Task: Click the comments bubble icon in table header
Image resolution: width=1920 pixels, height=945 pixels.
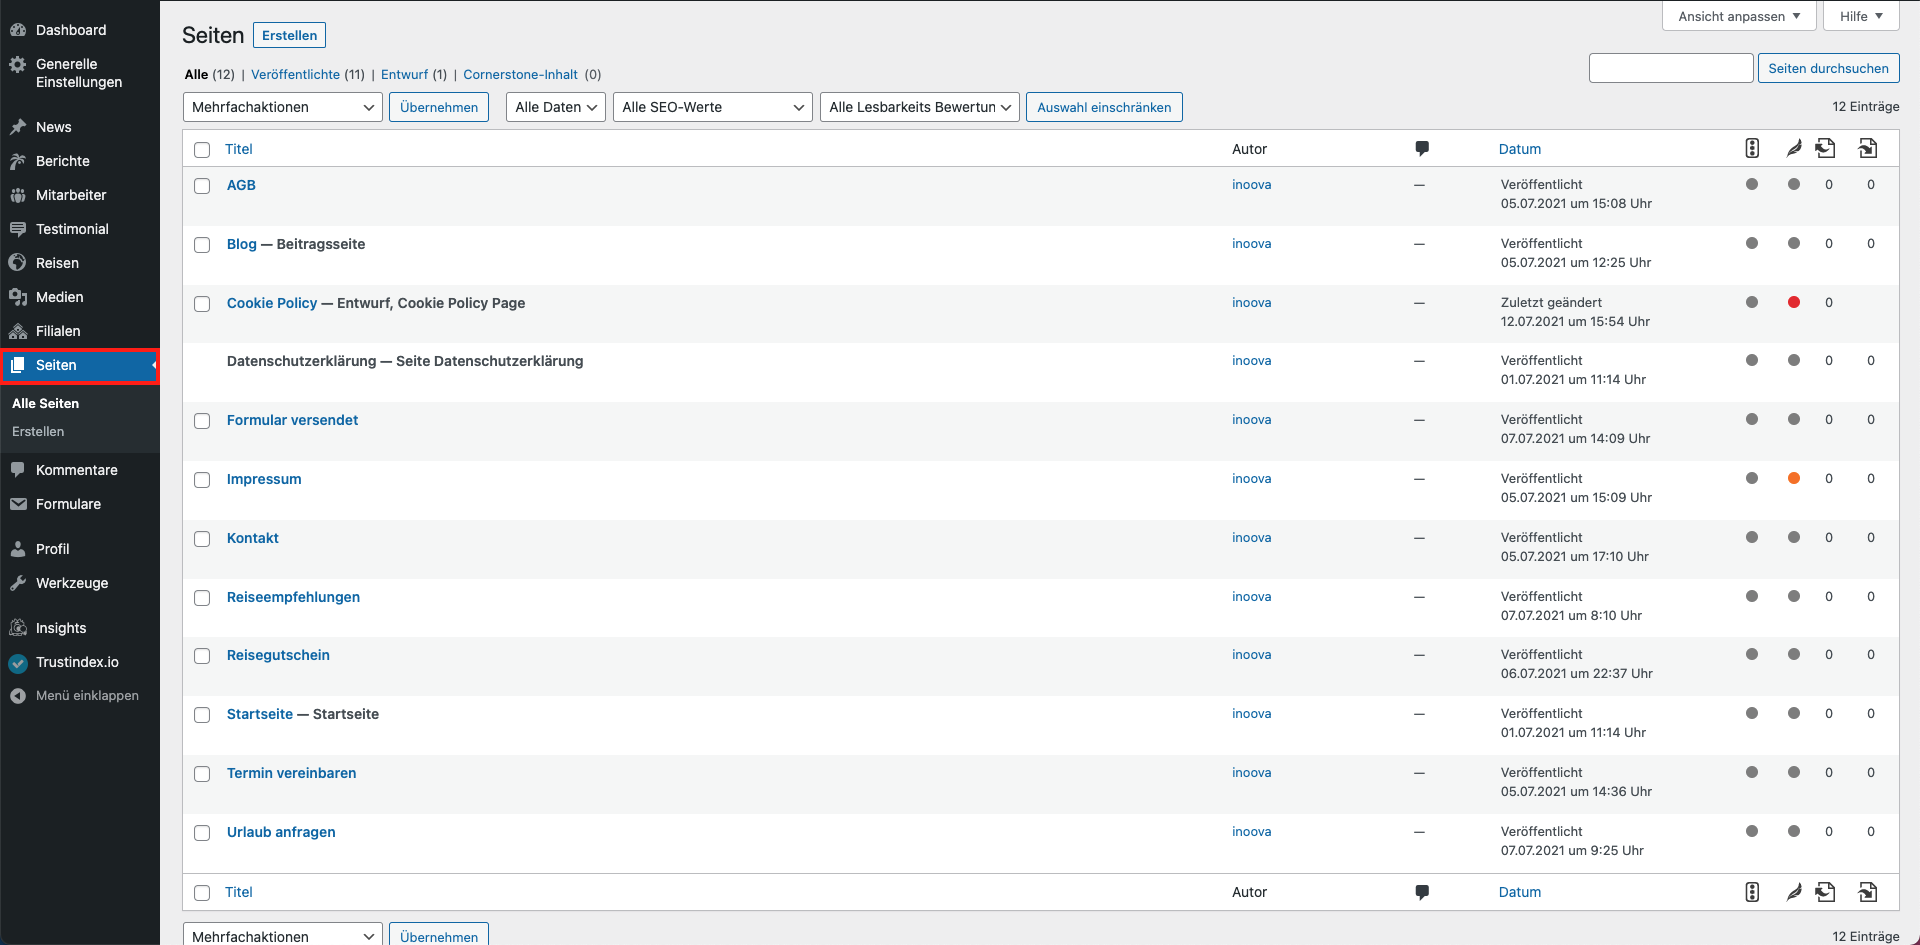Action: 1421,149
